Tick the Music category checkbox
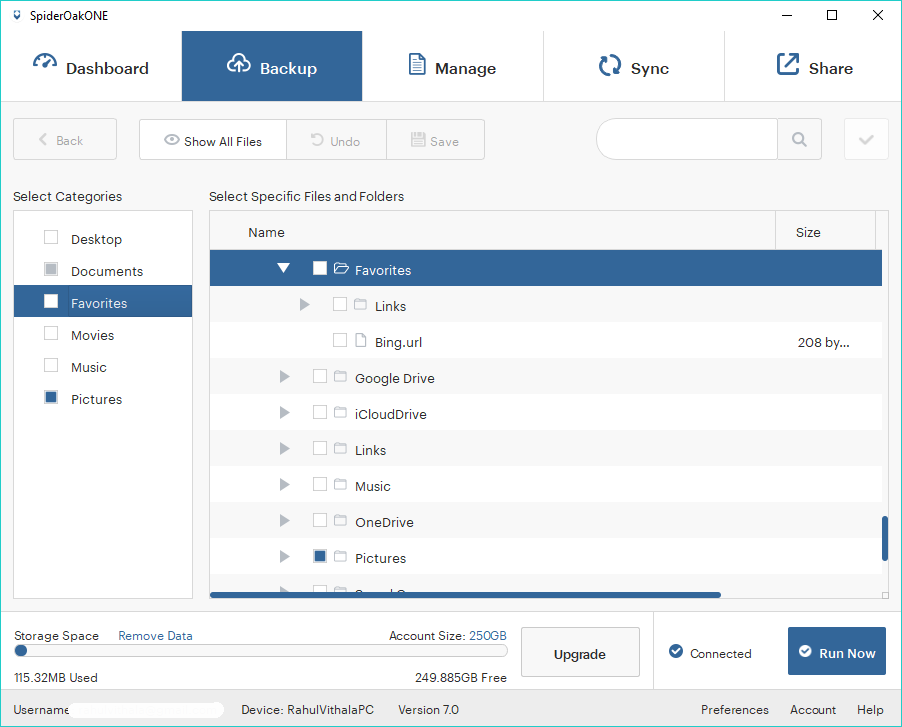The image size is (902, 727). coord(51,365)
